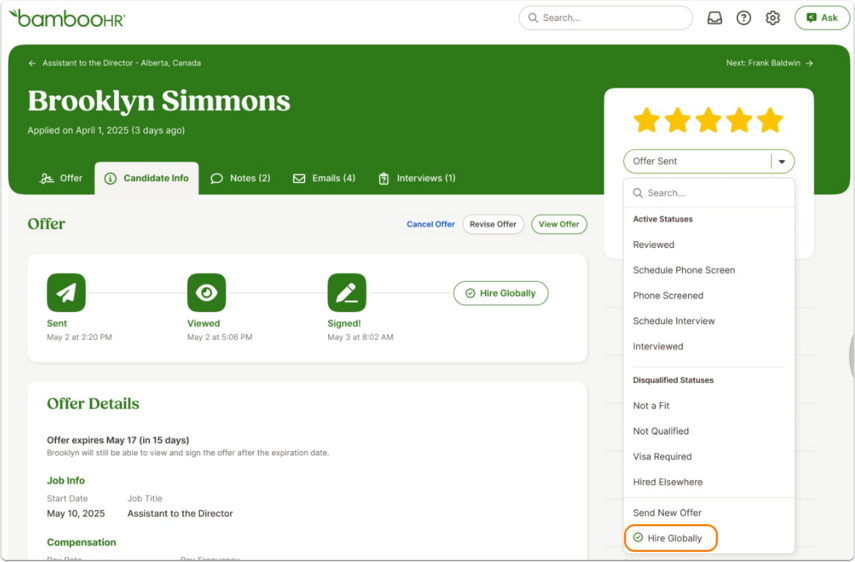Click the Compensation section label
The height and width of the screenshot is (562, 855).
[x=81, y=542]
